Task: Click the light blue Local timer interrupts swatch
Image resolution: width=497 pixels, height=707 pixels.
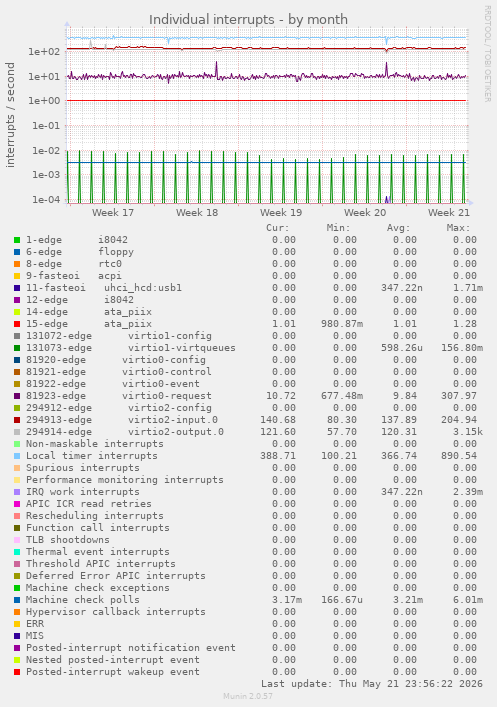Action: 17,456
